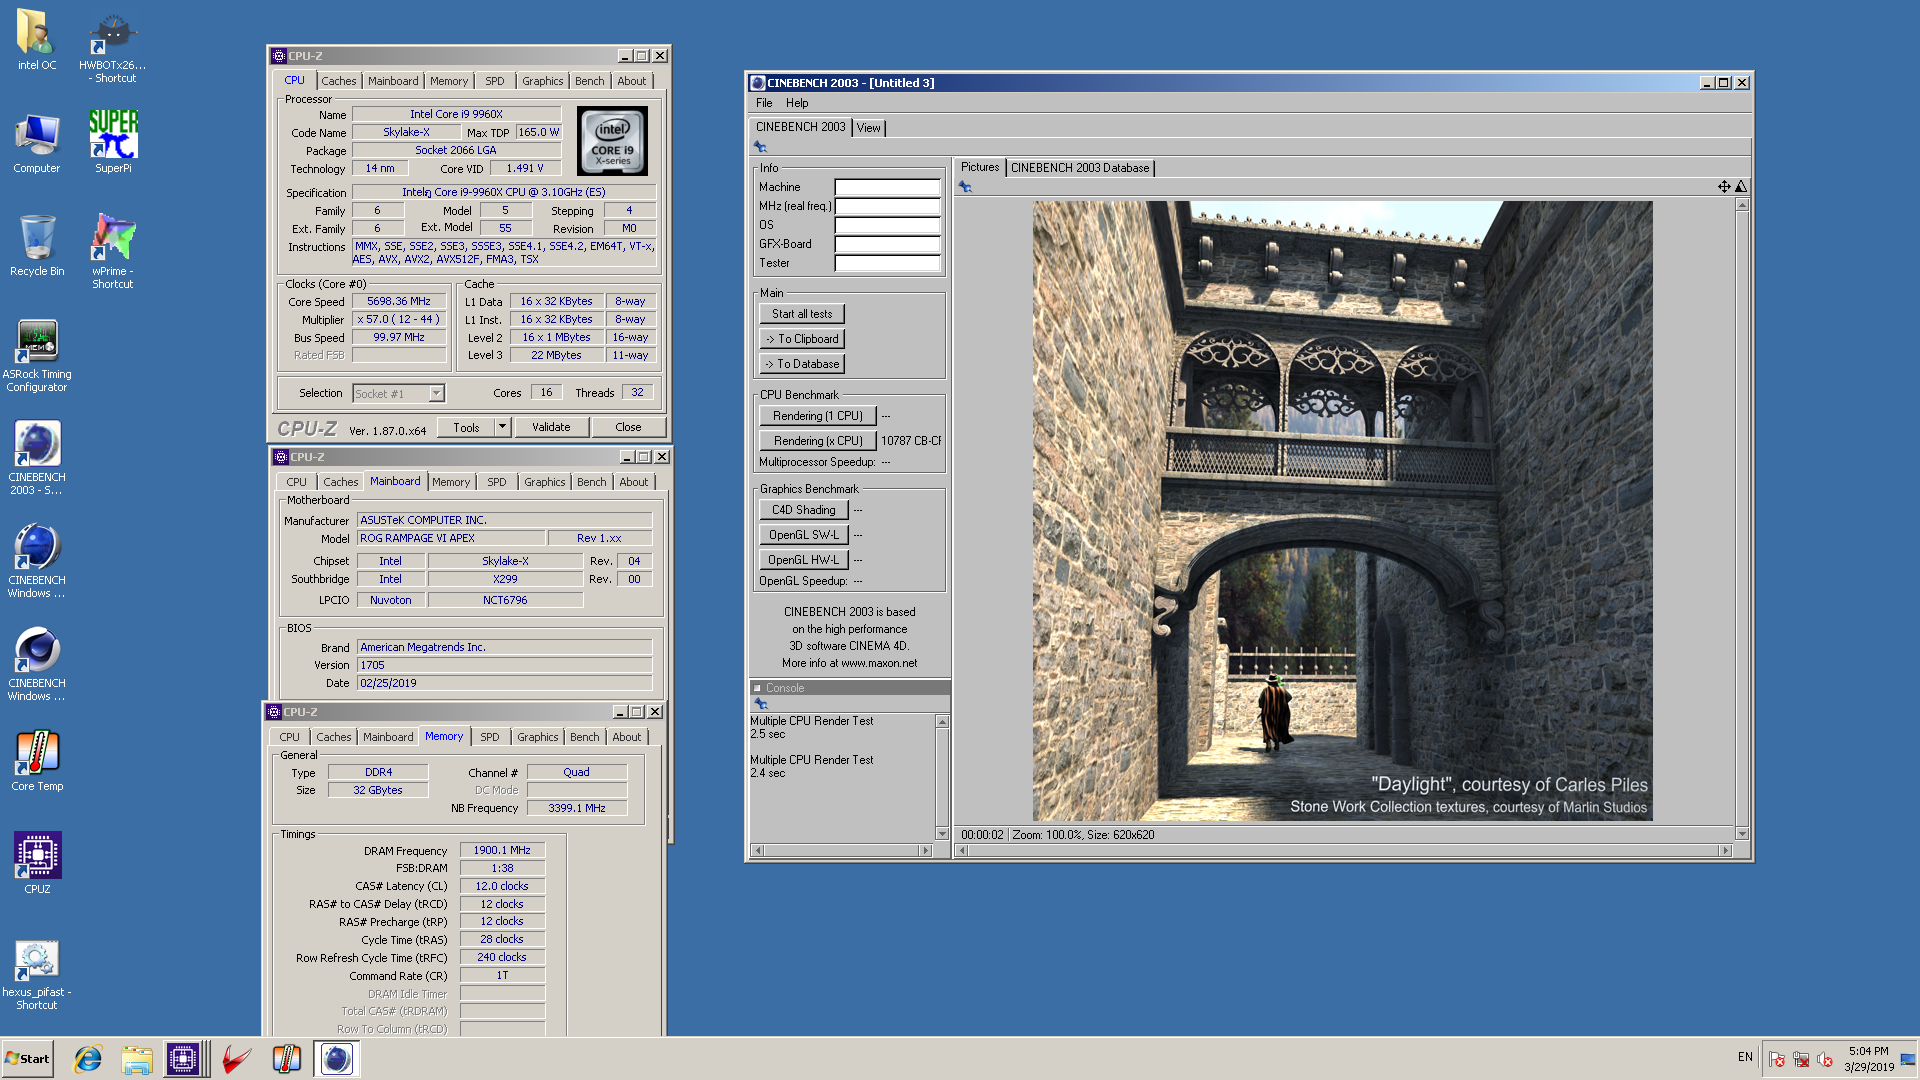Viewport: 1920px width, 1080px height.
Task: Click the network tray icon with red X
Action: (x=1801, y=1059)
